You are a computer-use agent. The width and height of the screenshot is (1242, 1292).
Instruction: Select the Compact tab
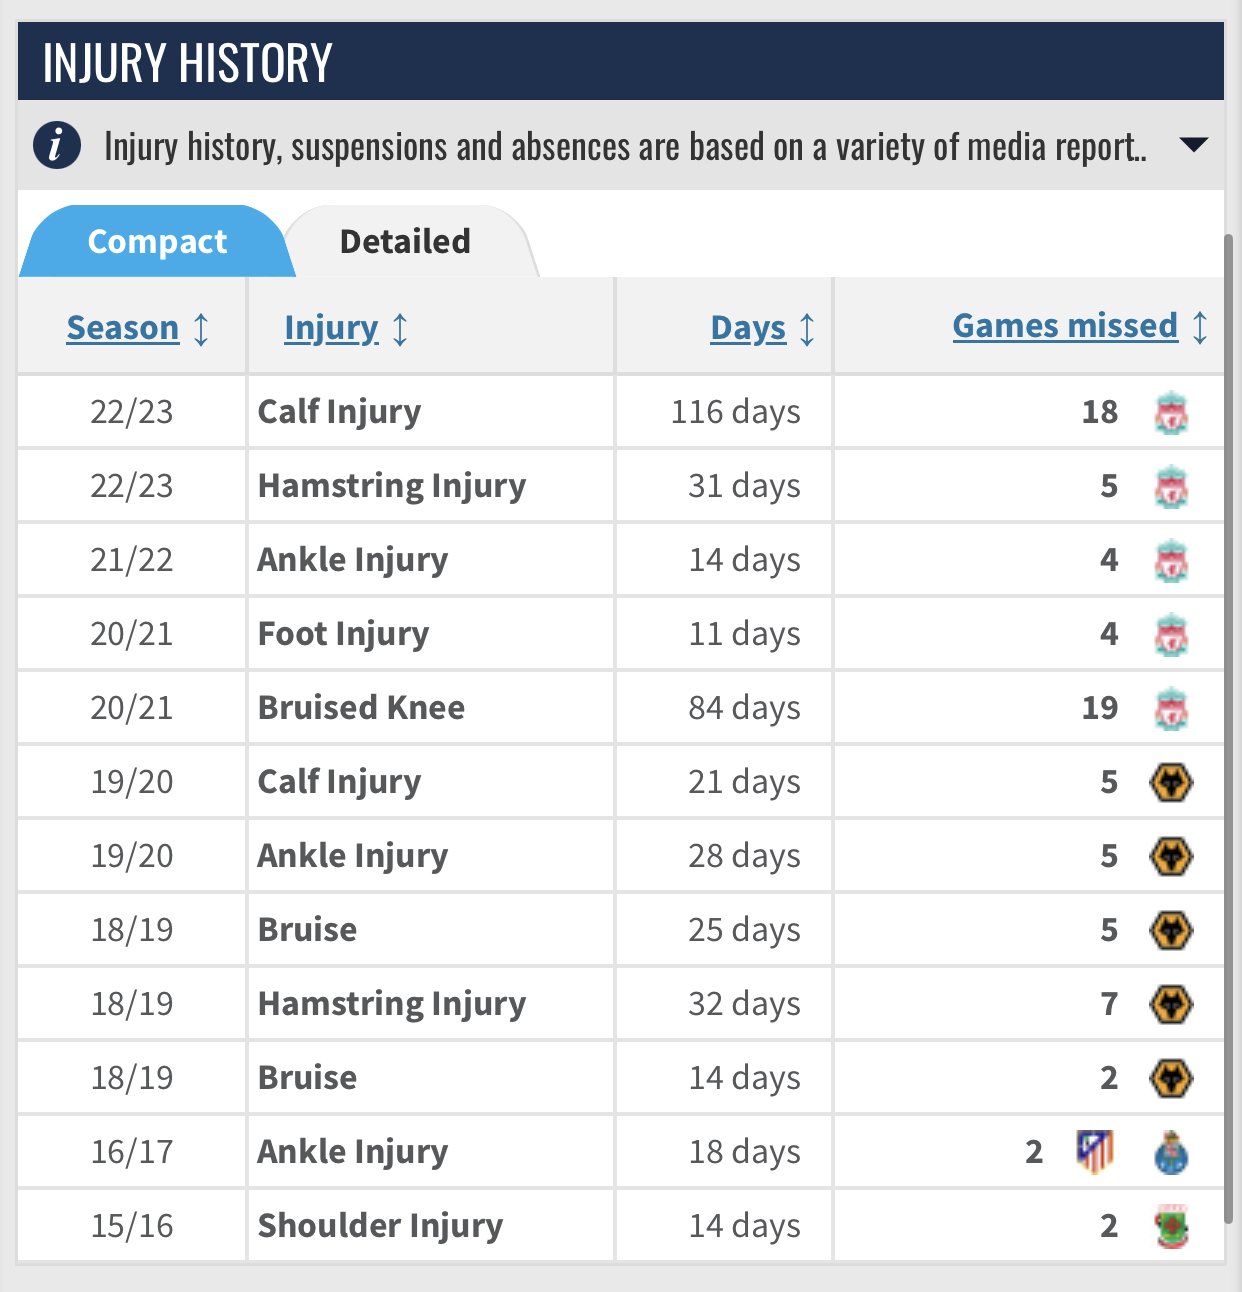(x=157, y=242)
